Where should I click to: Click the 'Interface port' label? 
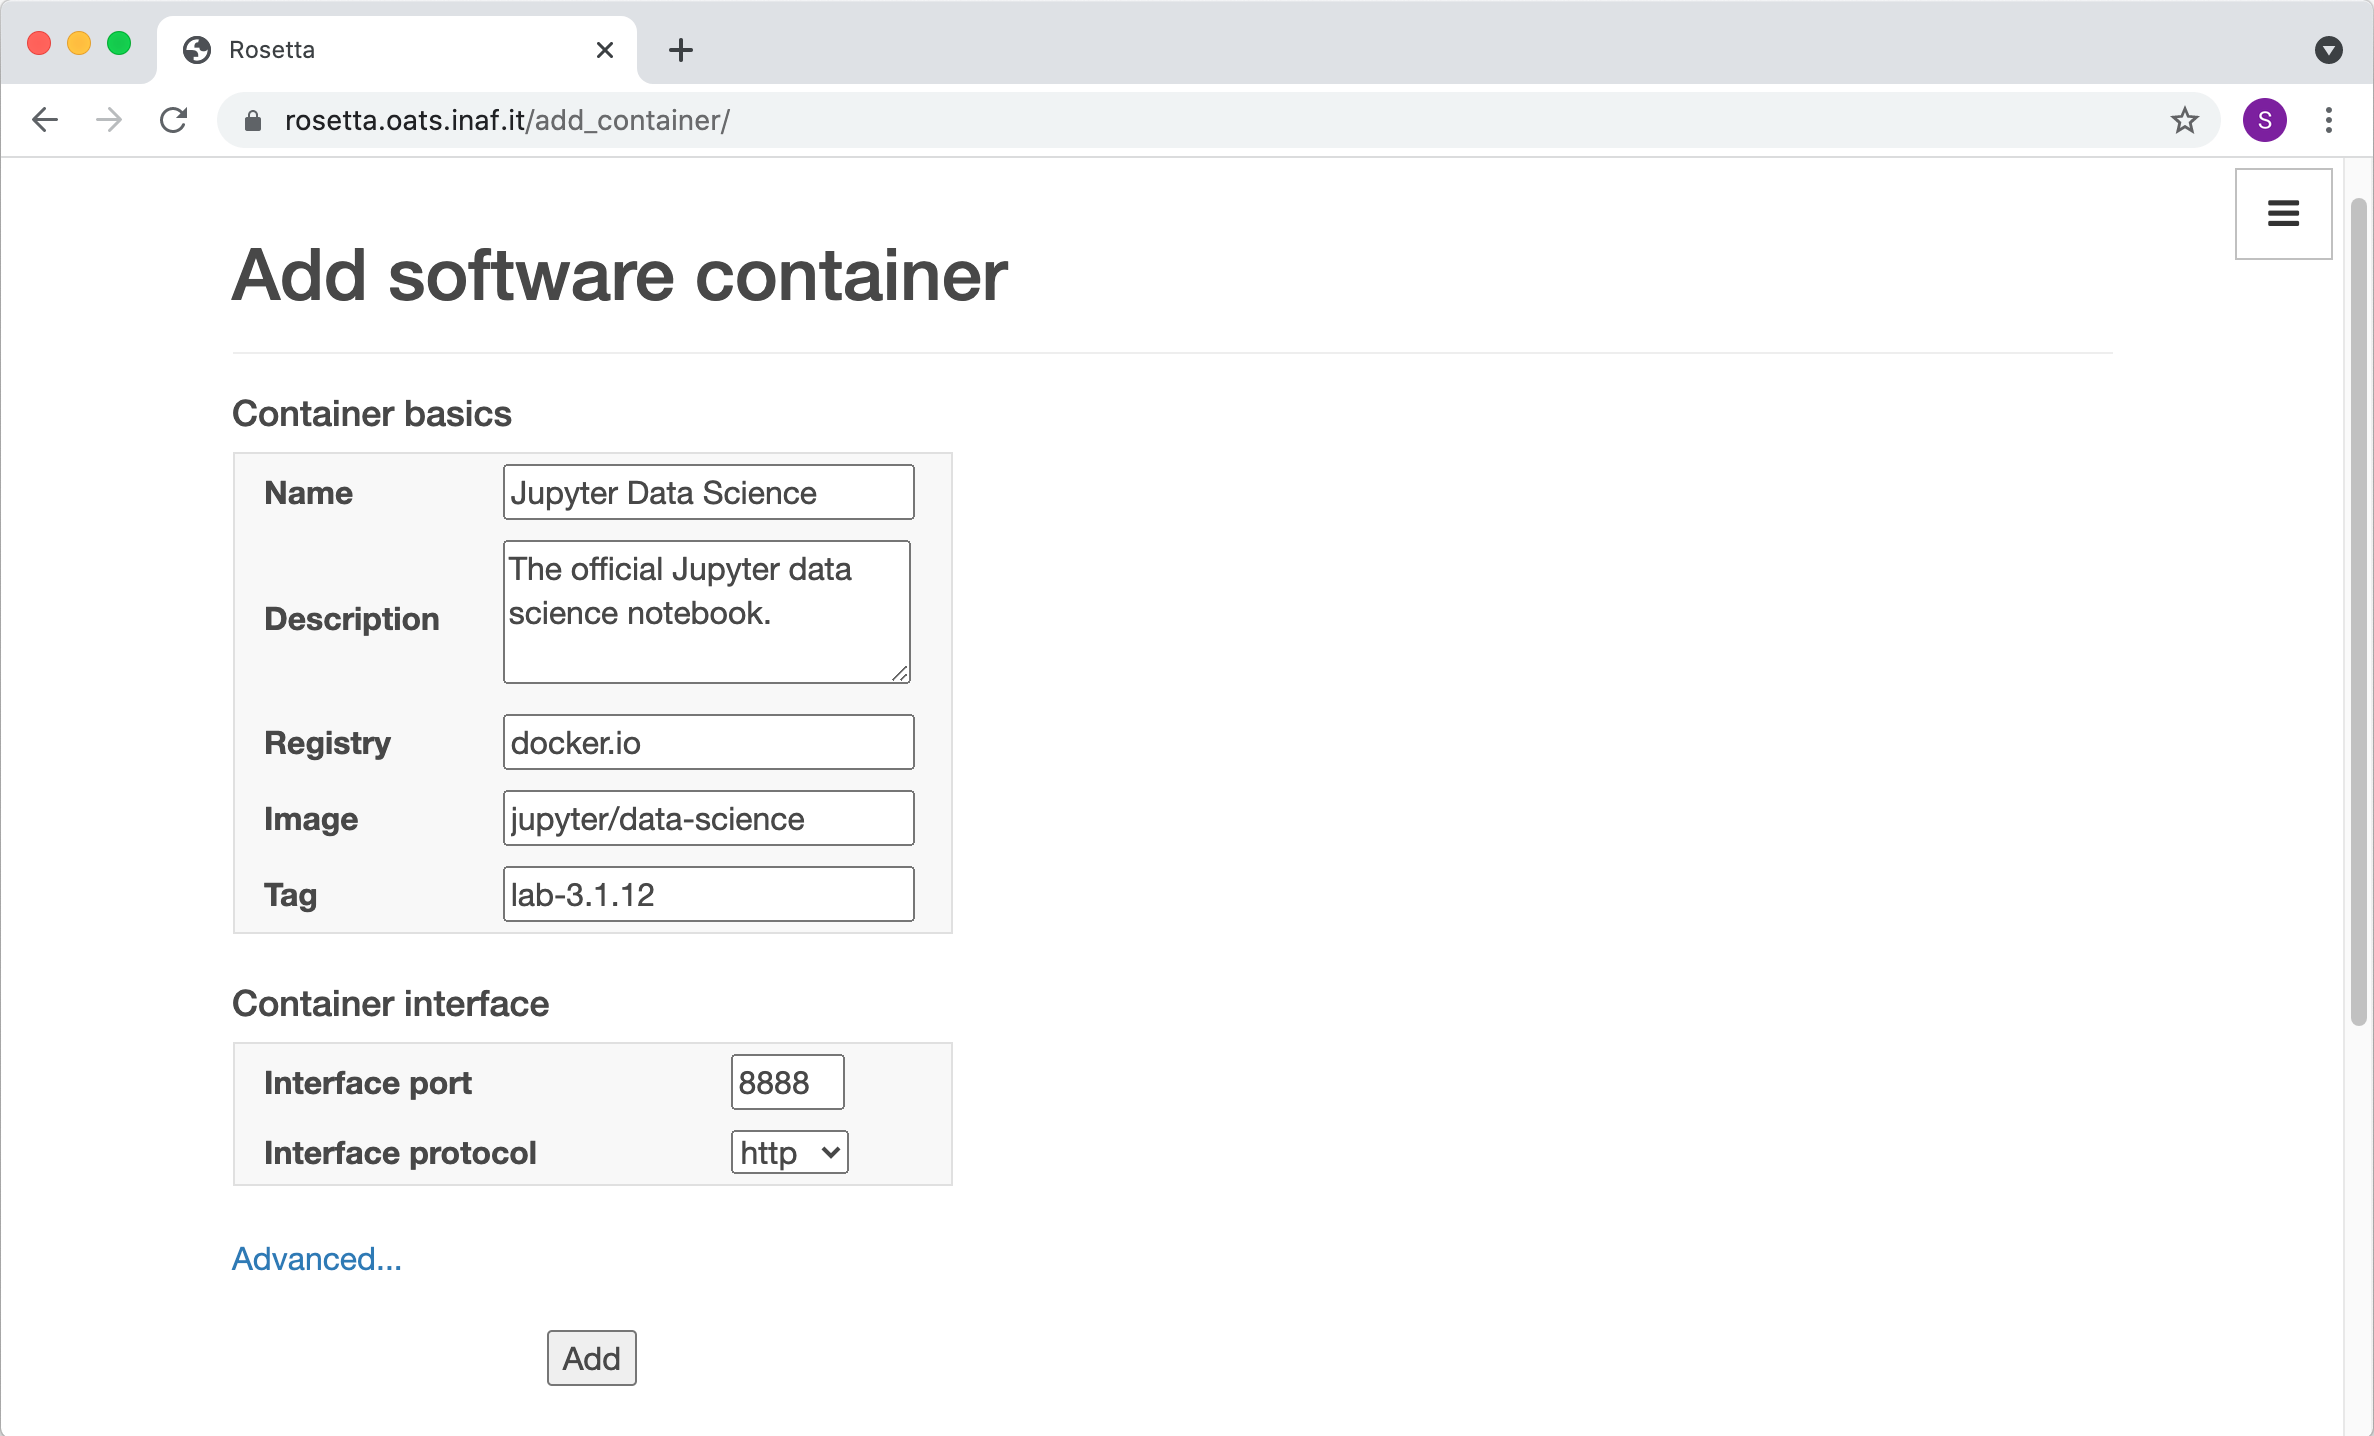point(368,1083)
